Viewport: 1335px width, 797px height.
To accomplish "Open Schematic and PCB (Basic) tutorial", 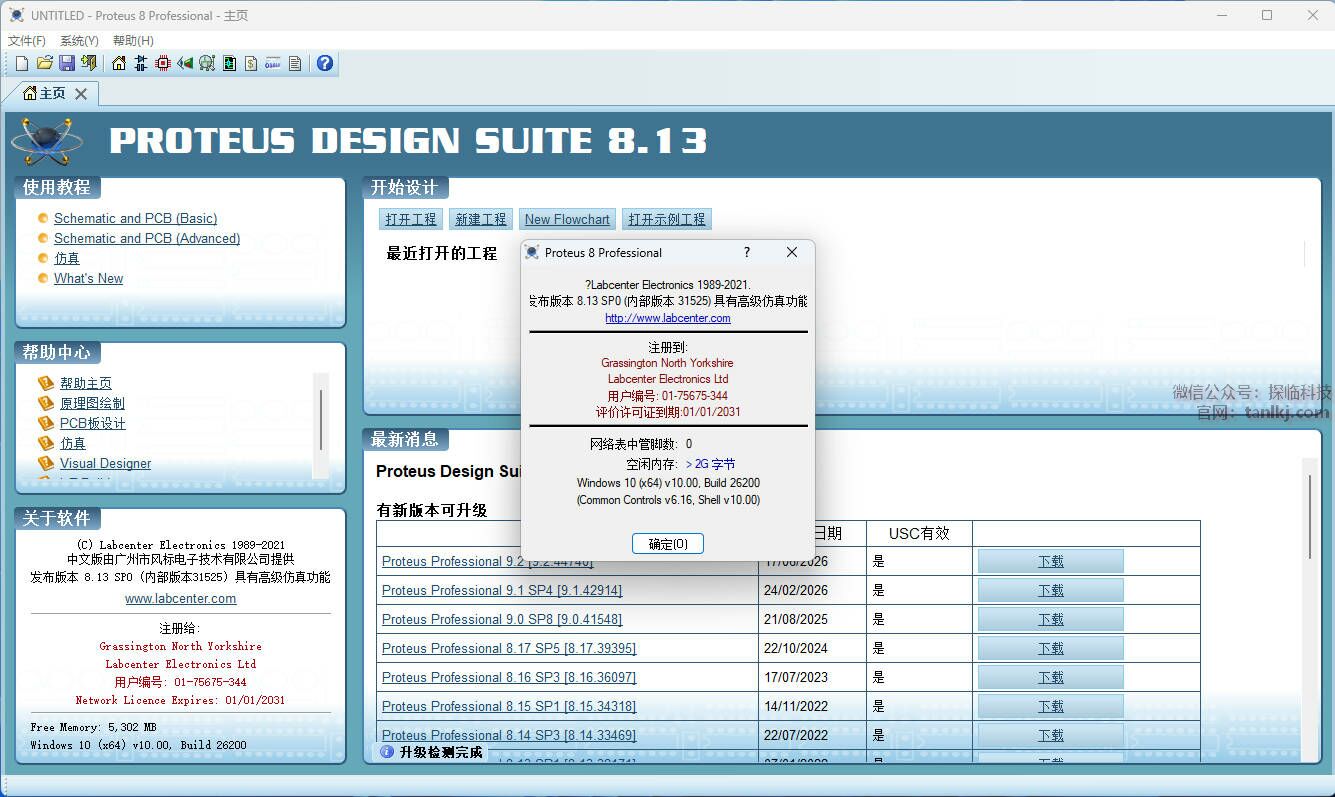I will pos(135,218).
